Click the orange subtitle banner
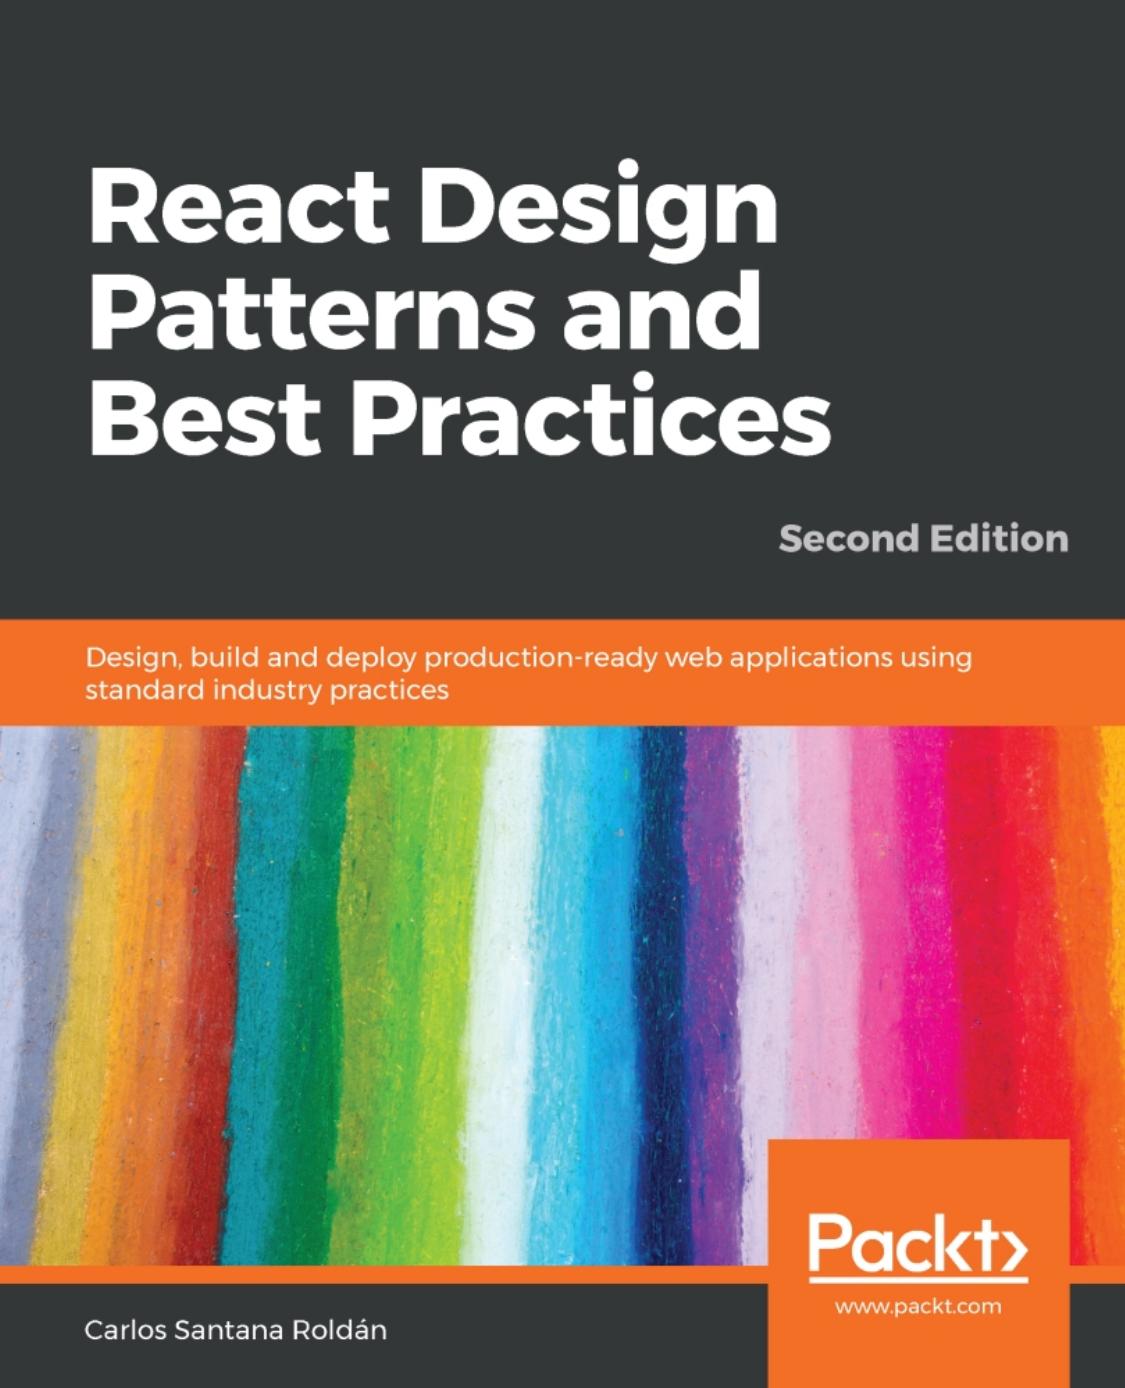Viewport: 1125px width, 1388px height. [x=560, y=670]
